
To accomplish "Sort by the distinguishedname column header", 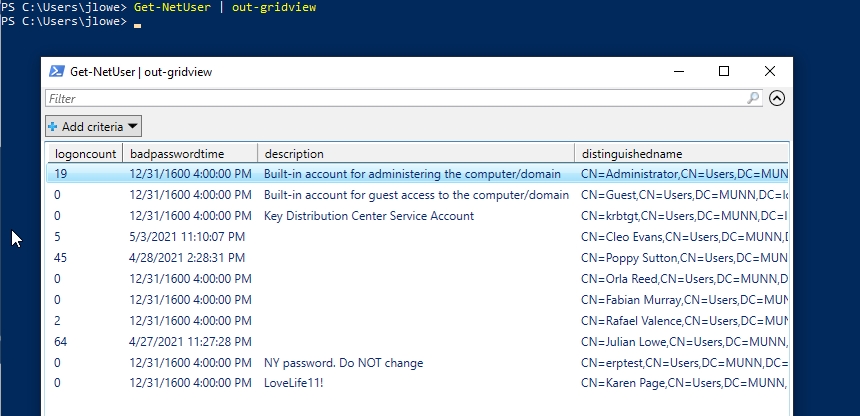I will (680, 154).
